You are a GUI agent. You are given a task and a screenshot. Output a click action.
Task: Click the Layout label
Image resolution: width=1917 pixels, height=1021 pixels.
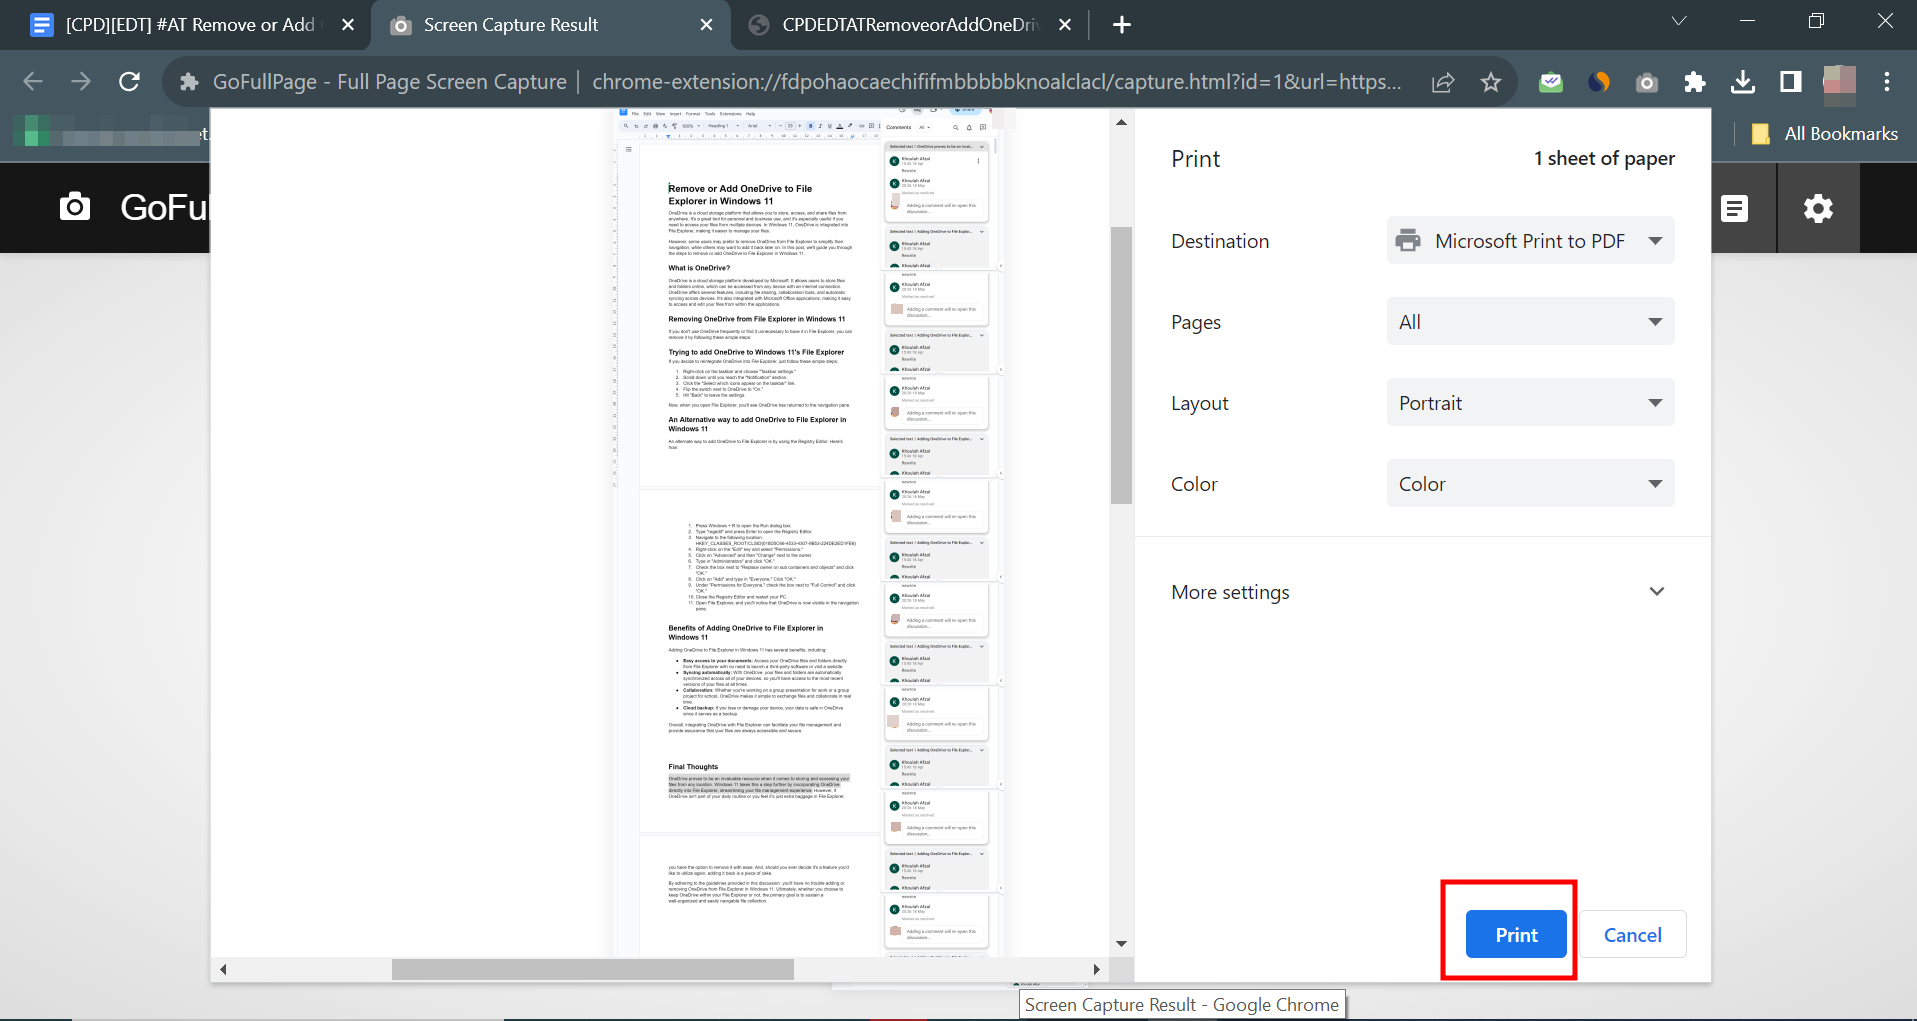pos(1200,403)
